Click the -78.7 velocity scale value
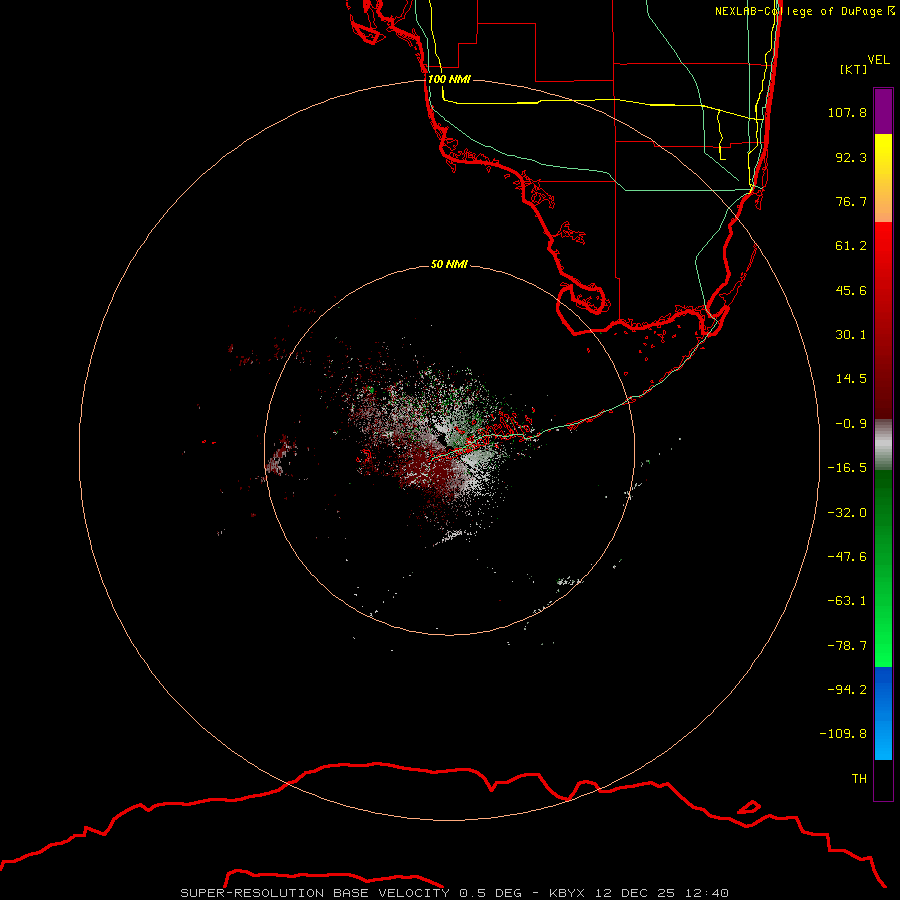 (x=847, y=646)
